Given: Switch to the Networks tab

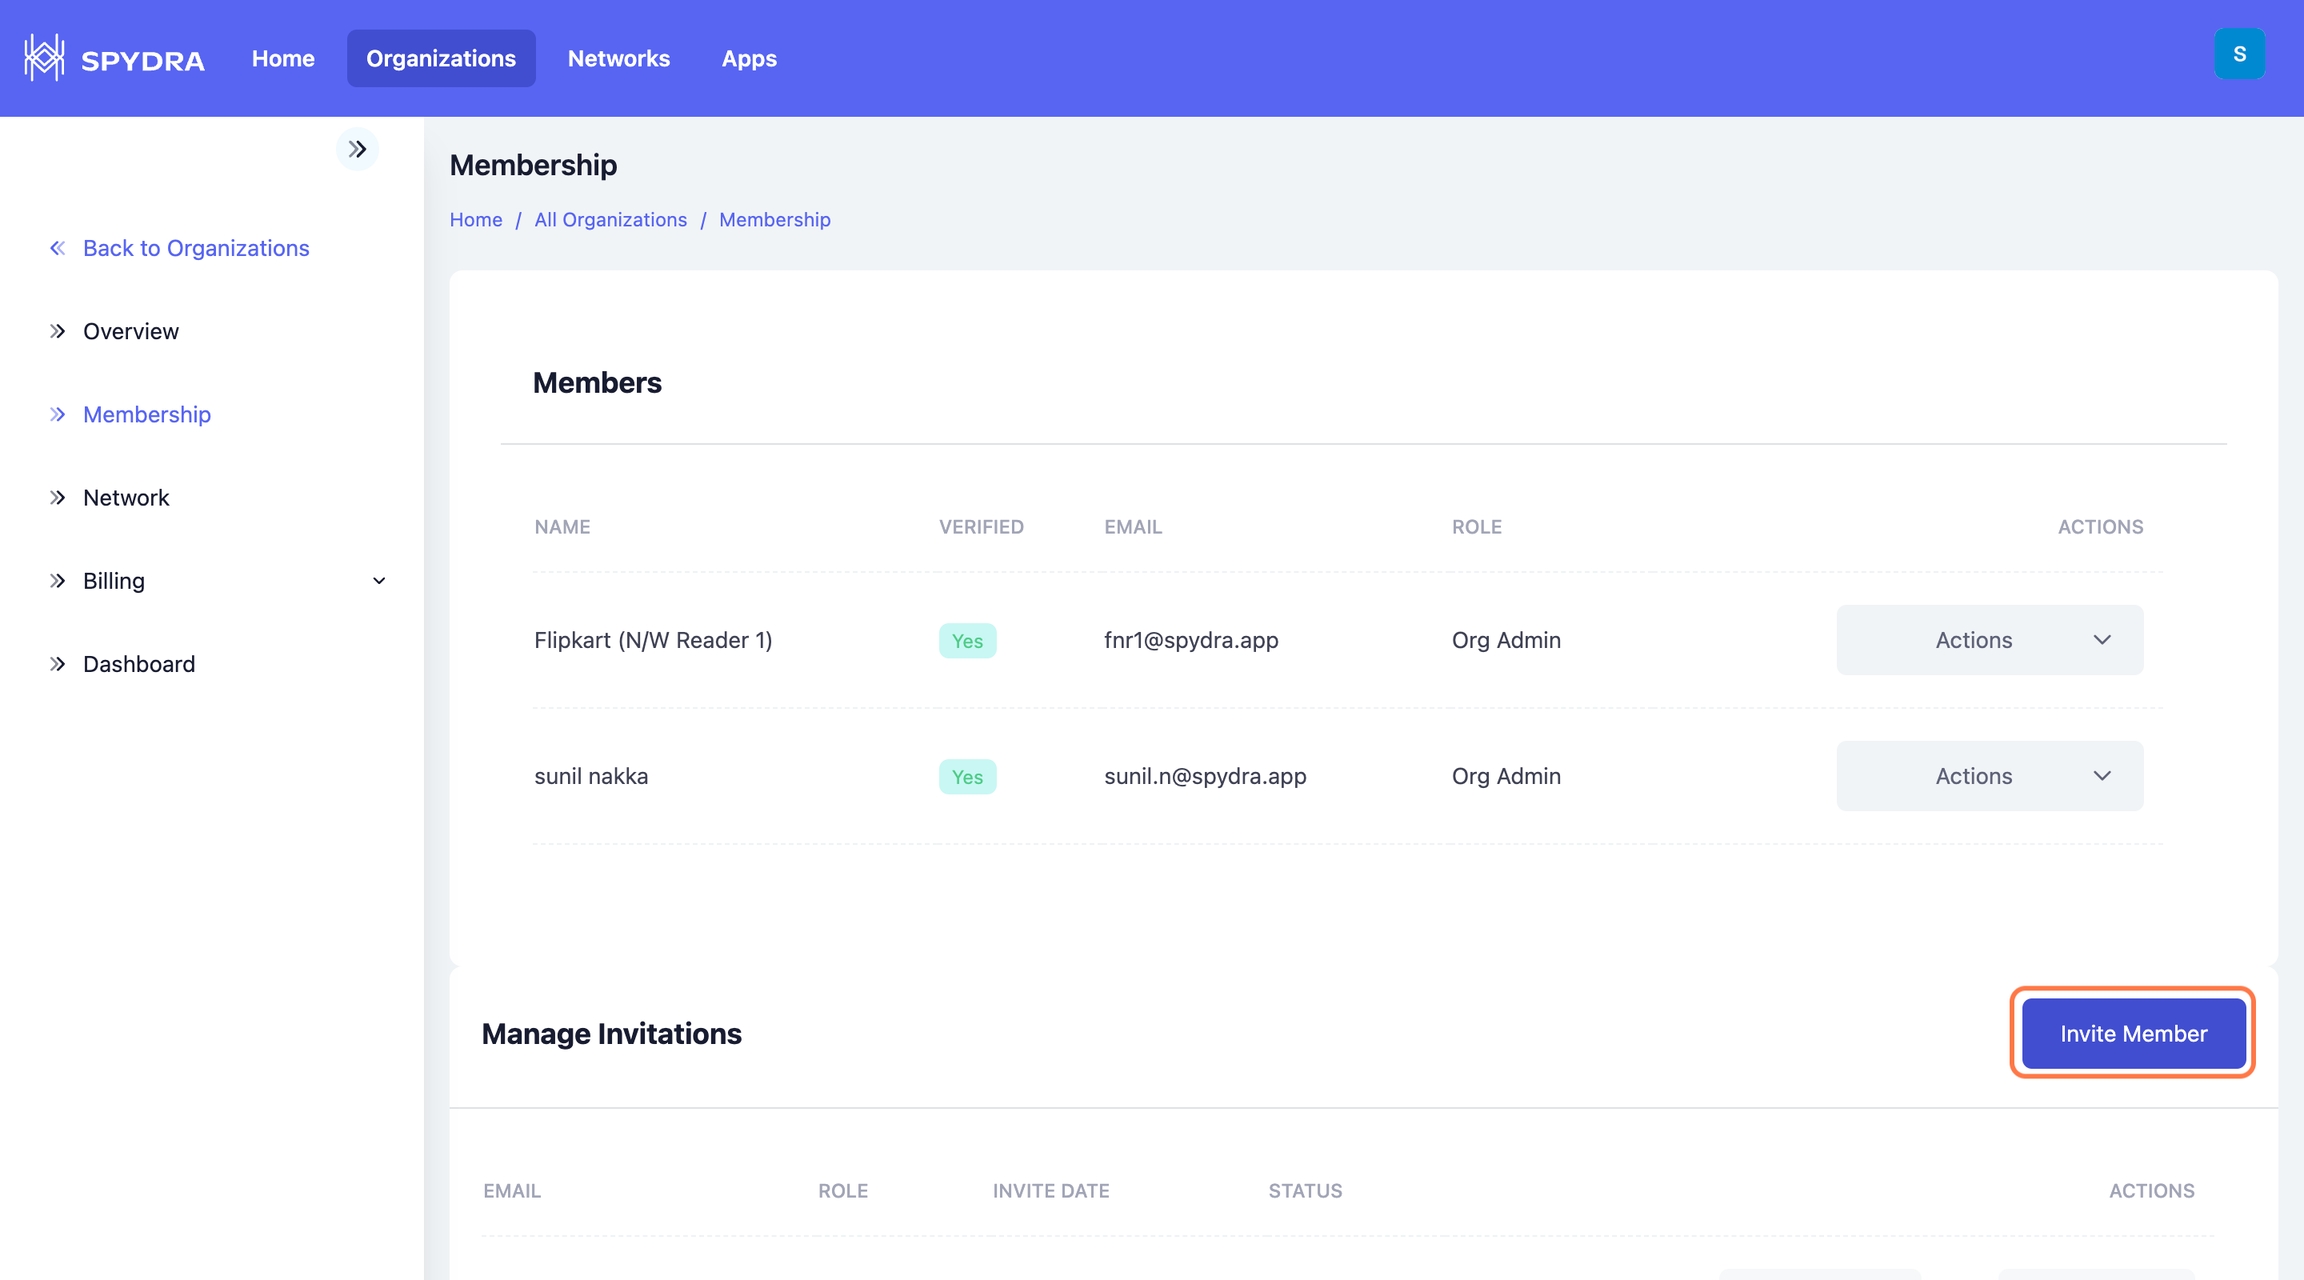Looking at the screenshot, I should tap(618, 59).
